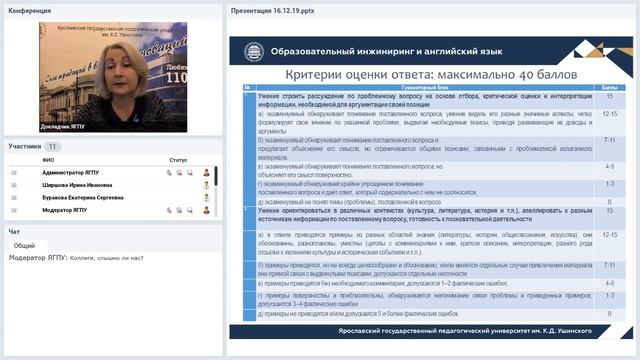Screen dimensions: 640x360
Task: Click camera status icon for Администратор ЯГПУ
Action: 179,173
